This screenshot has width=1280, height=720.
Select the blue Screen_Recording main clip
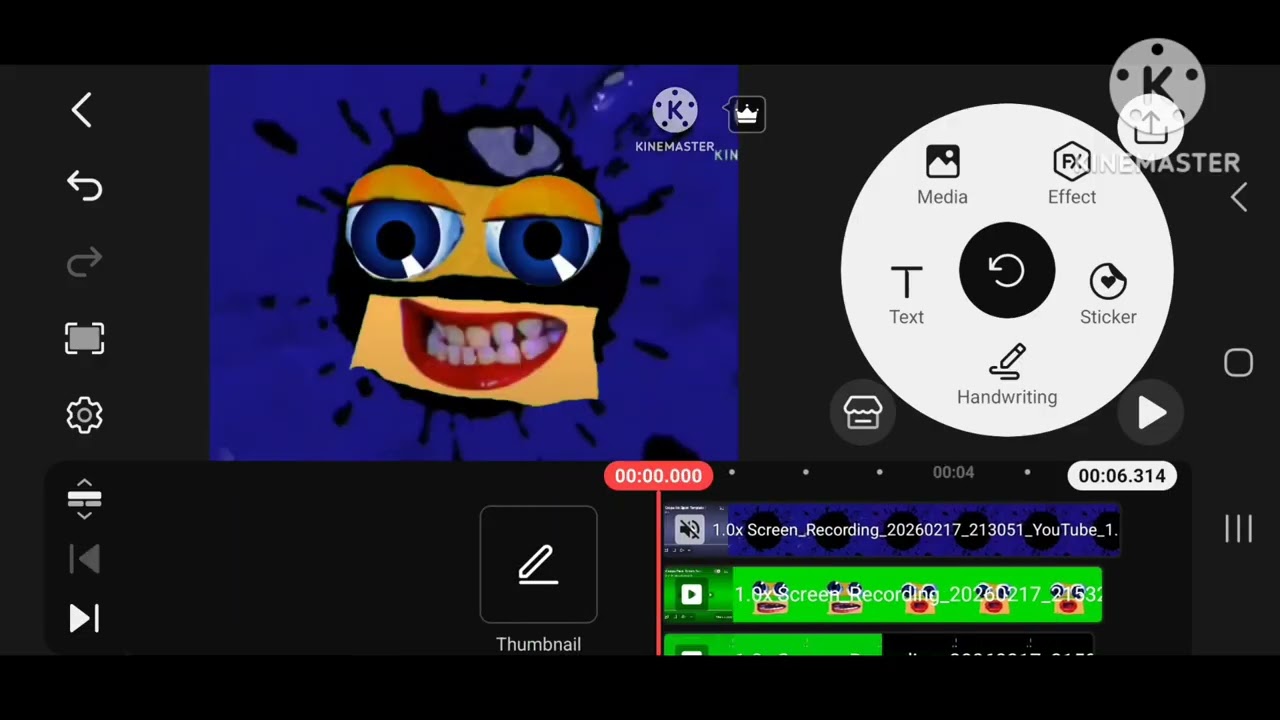click(x=892, y=530)
